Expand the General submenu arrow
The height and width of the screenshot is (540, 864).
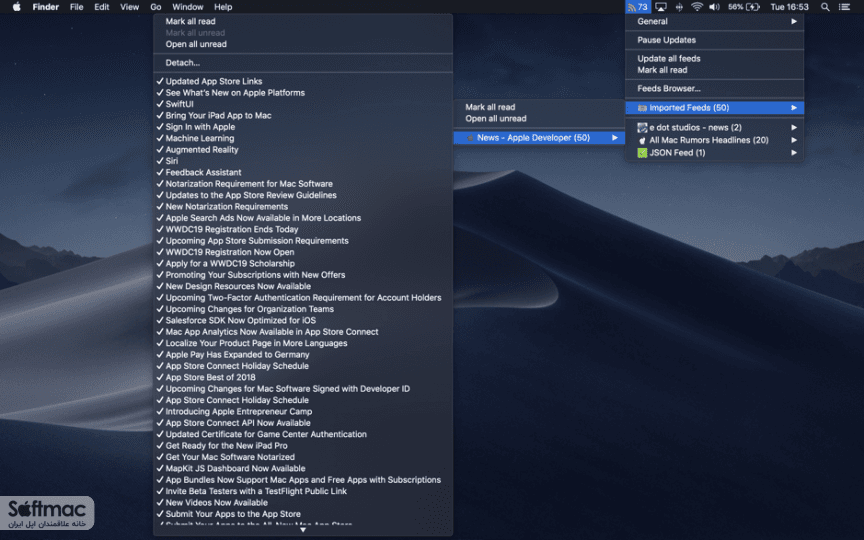tap(794, 21)
